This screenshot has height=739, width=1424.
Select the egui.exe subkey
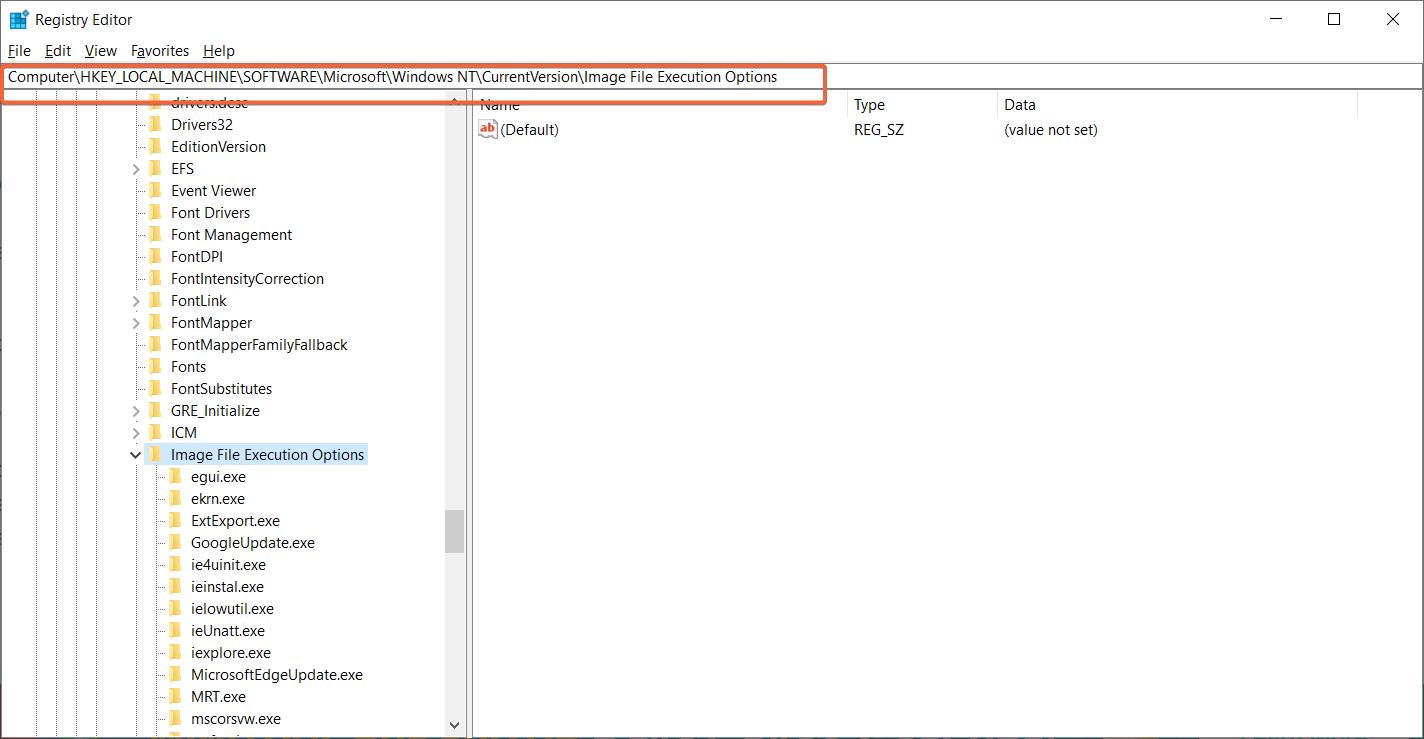[218, 477]
